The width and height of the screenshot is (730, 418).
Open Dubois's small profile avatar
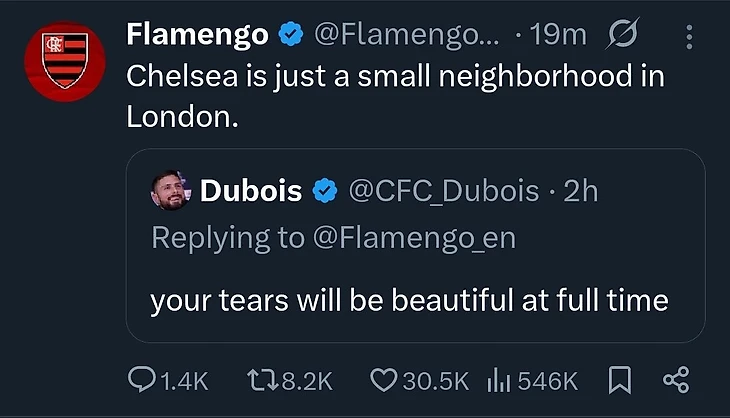pyautogui.click(x=172, y=190)
